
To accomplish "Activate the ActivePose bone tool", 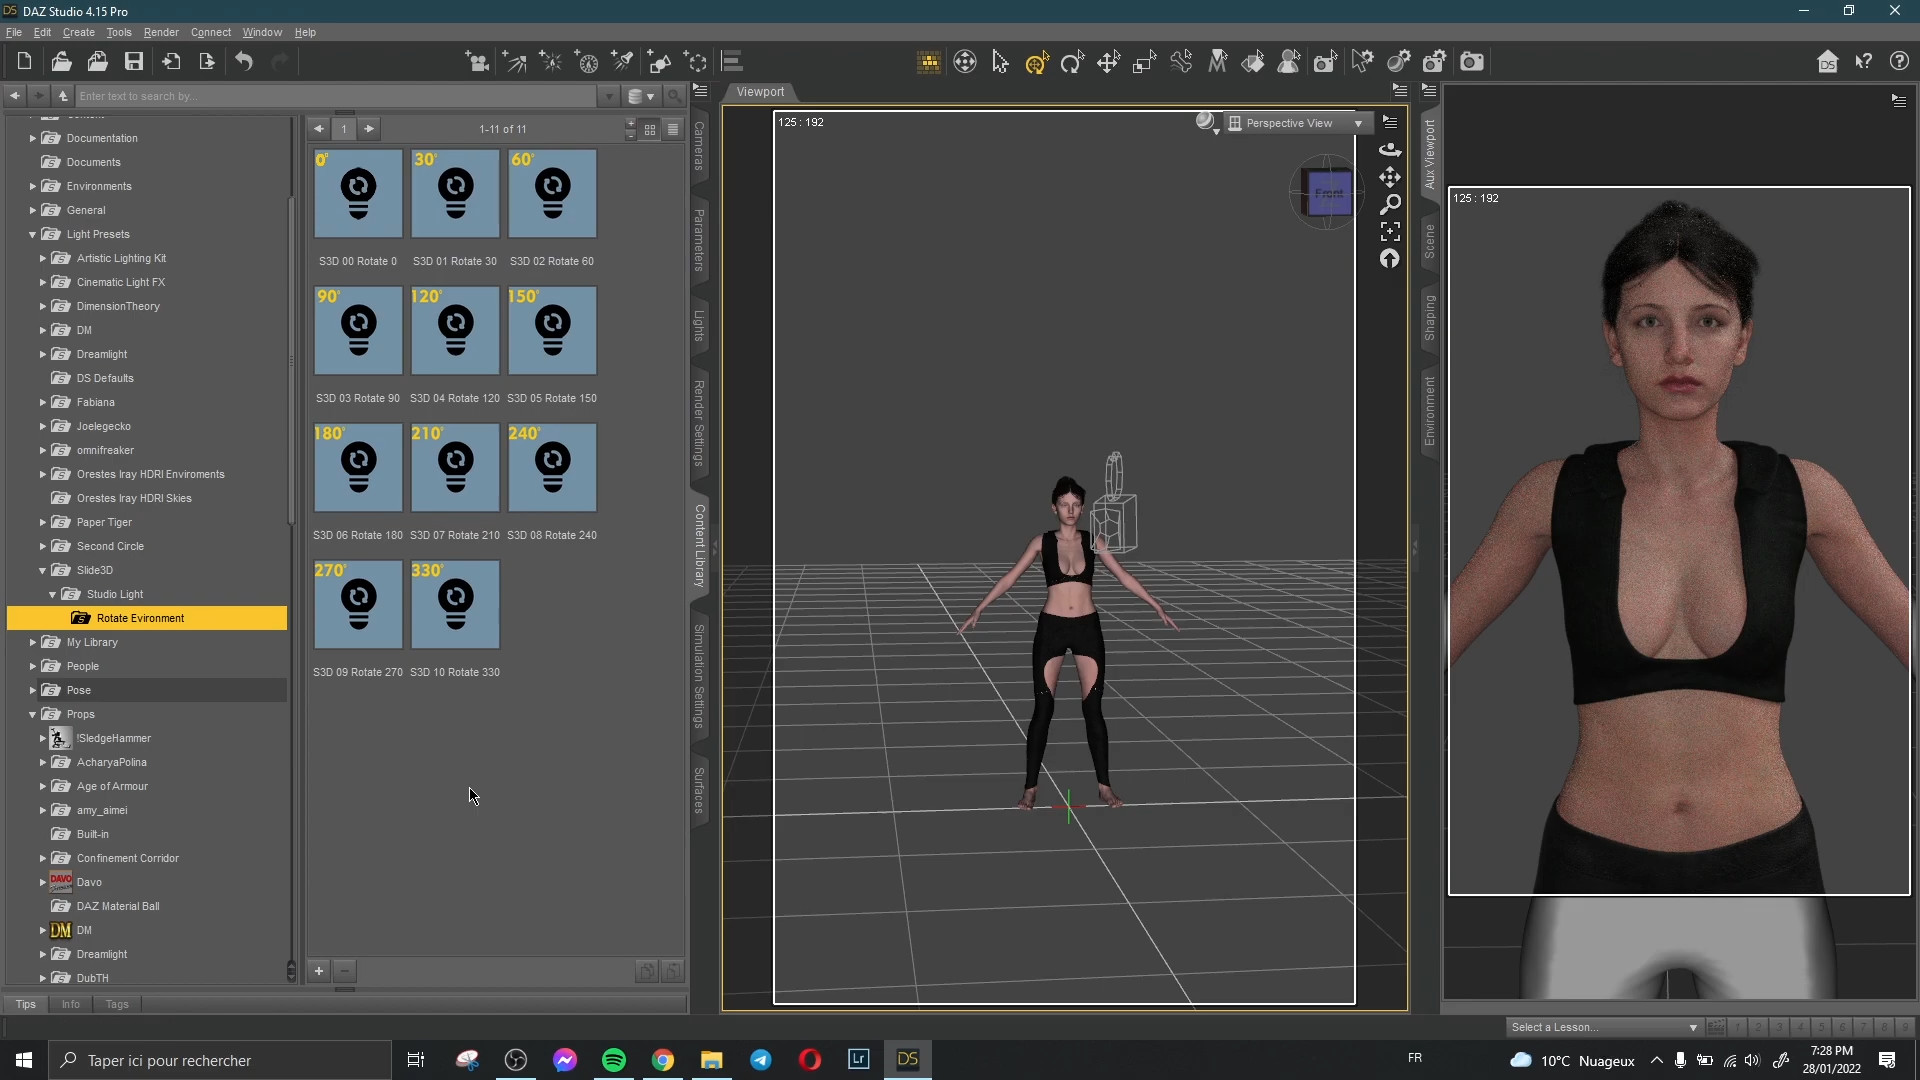I will coord(1181,62).
